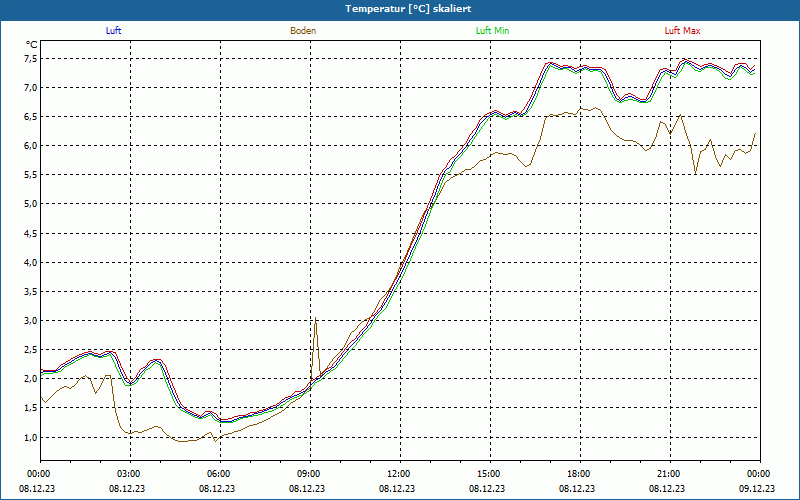
Task: Click the Luft Min legend label
Action: [492, 31]
